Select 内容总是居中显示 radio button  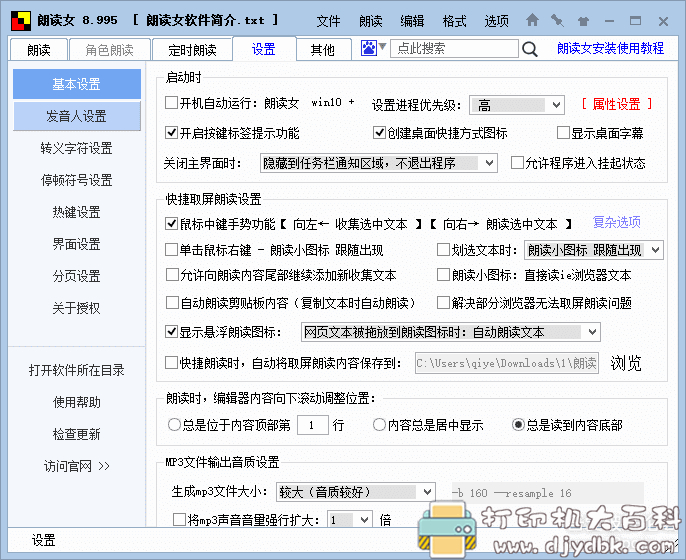[379, 424]
